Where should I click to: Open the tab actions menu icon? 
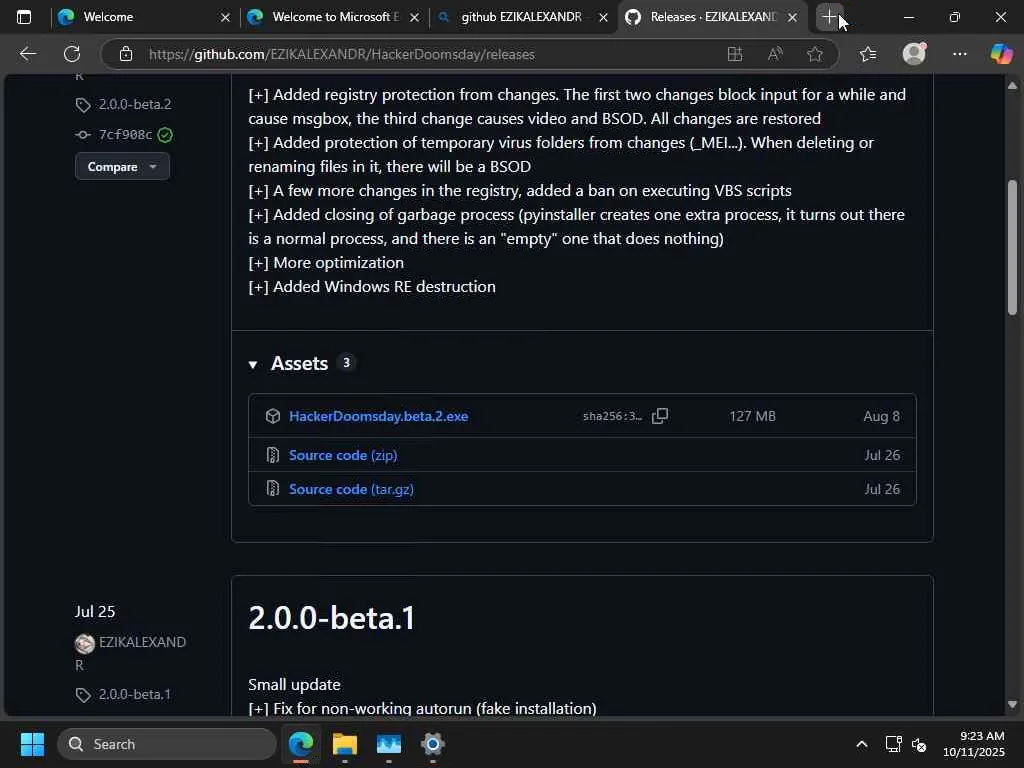point(24,17)
